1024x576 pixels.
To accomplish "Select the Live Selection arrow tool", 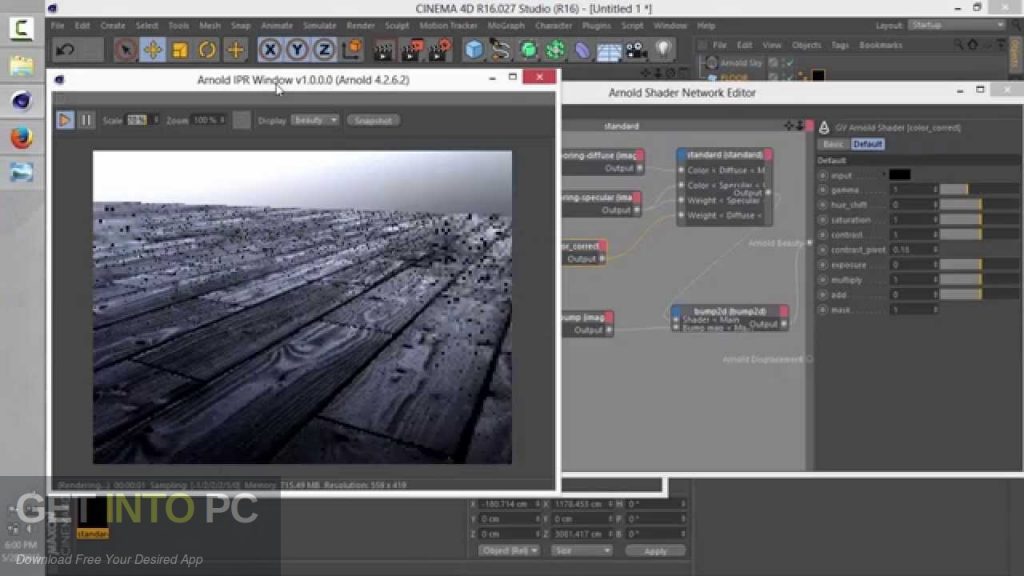I will tap(125, 50).
